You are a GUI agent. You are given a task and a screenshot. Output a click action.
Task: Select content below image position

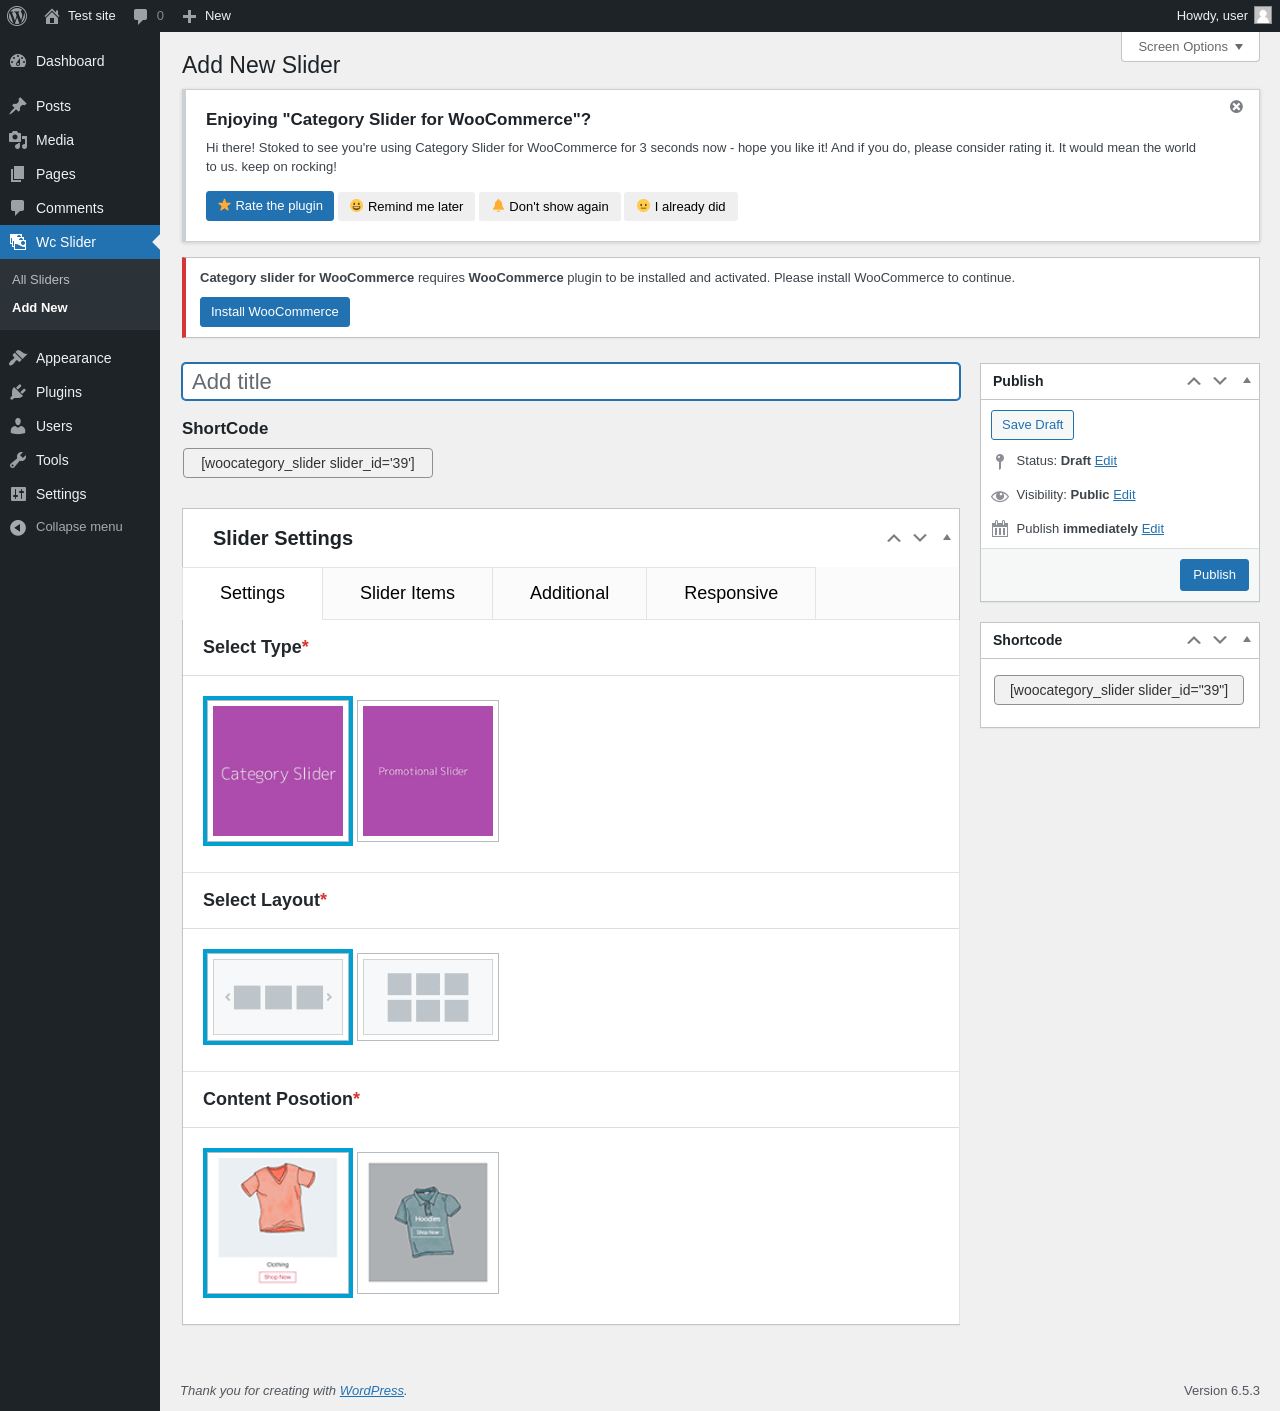click(278, 1223)
